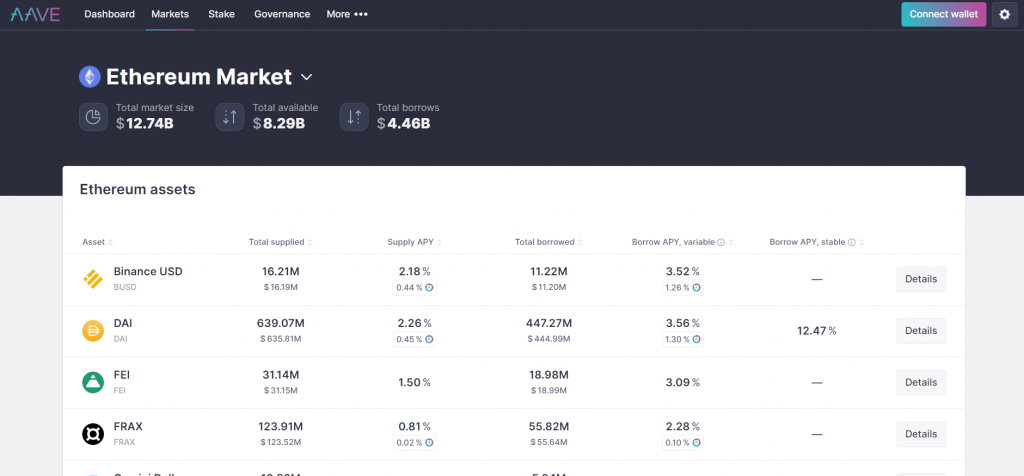This screenshot has height=476, width=1024.
Task: Click the DAI 1.30 % borrow incentive badge
Action: point(682,339)
